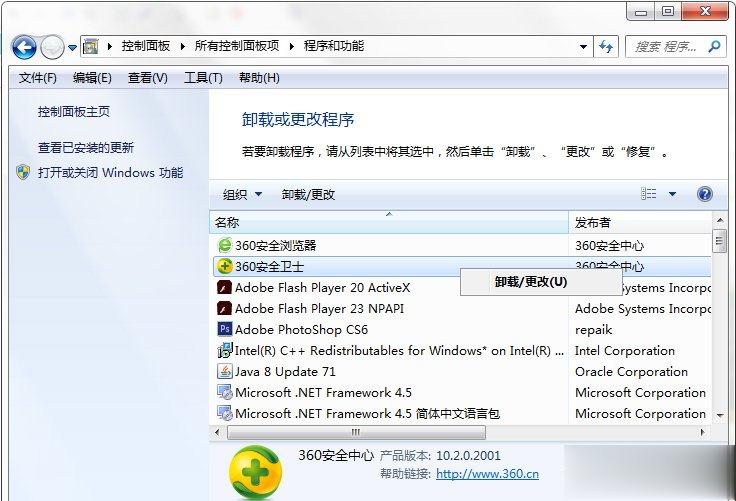Open the view options dropdown arrow

[672, 194]
